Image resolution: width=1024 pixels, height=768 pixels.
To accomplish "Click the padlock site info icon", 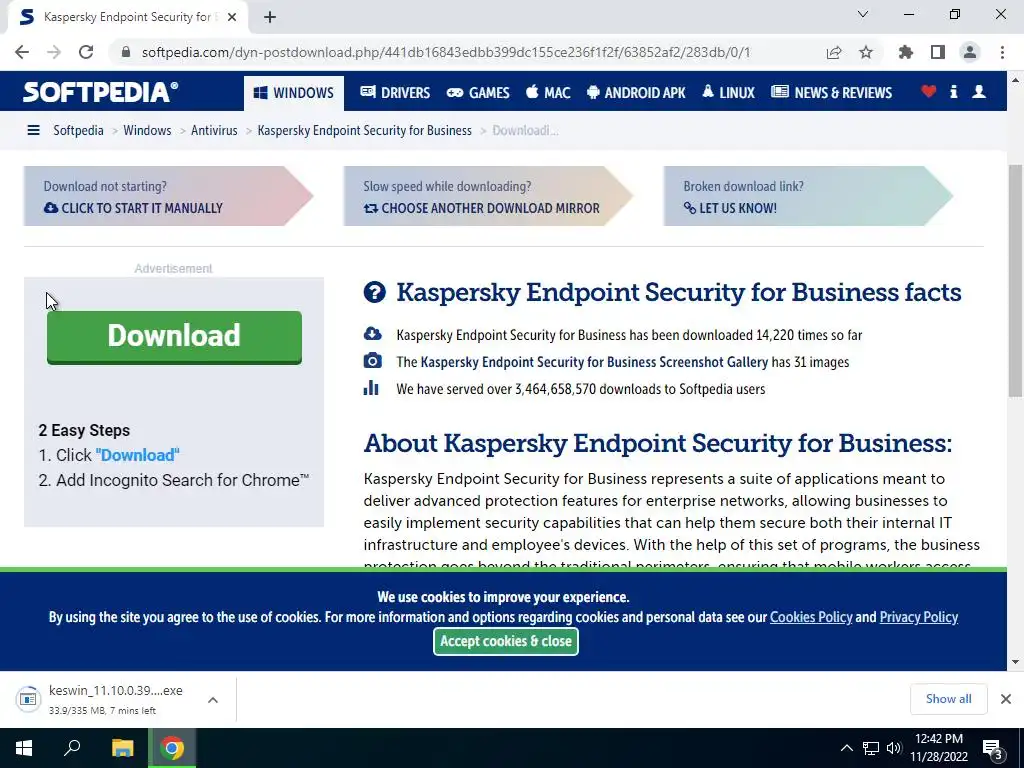I will click(x=126, y=52).
